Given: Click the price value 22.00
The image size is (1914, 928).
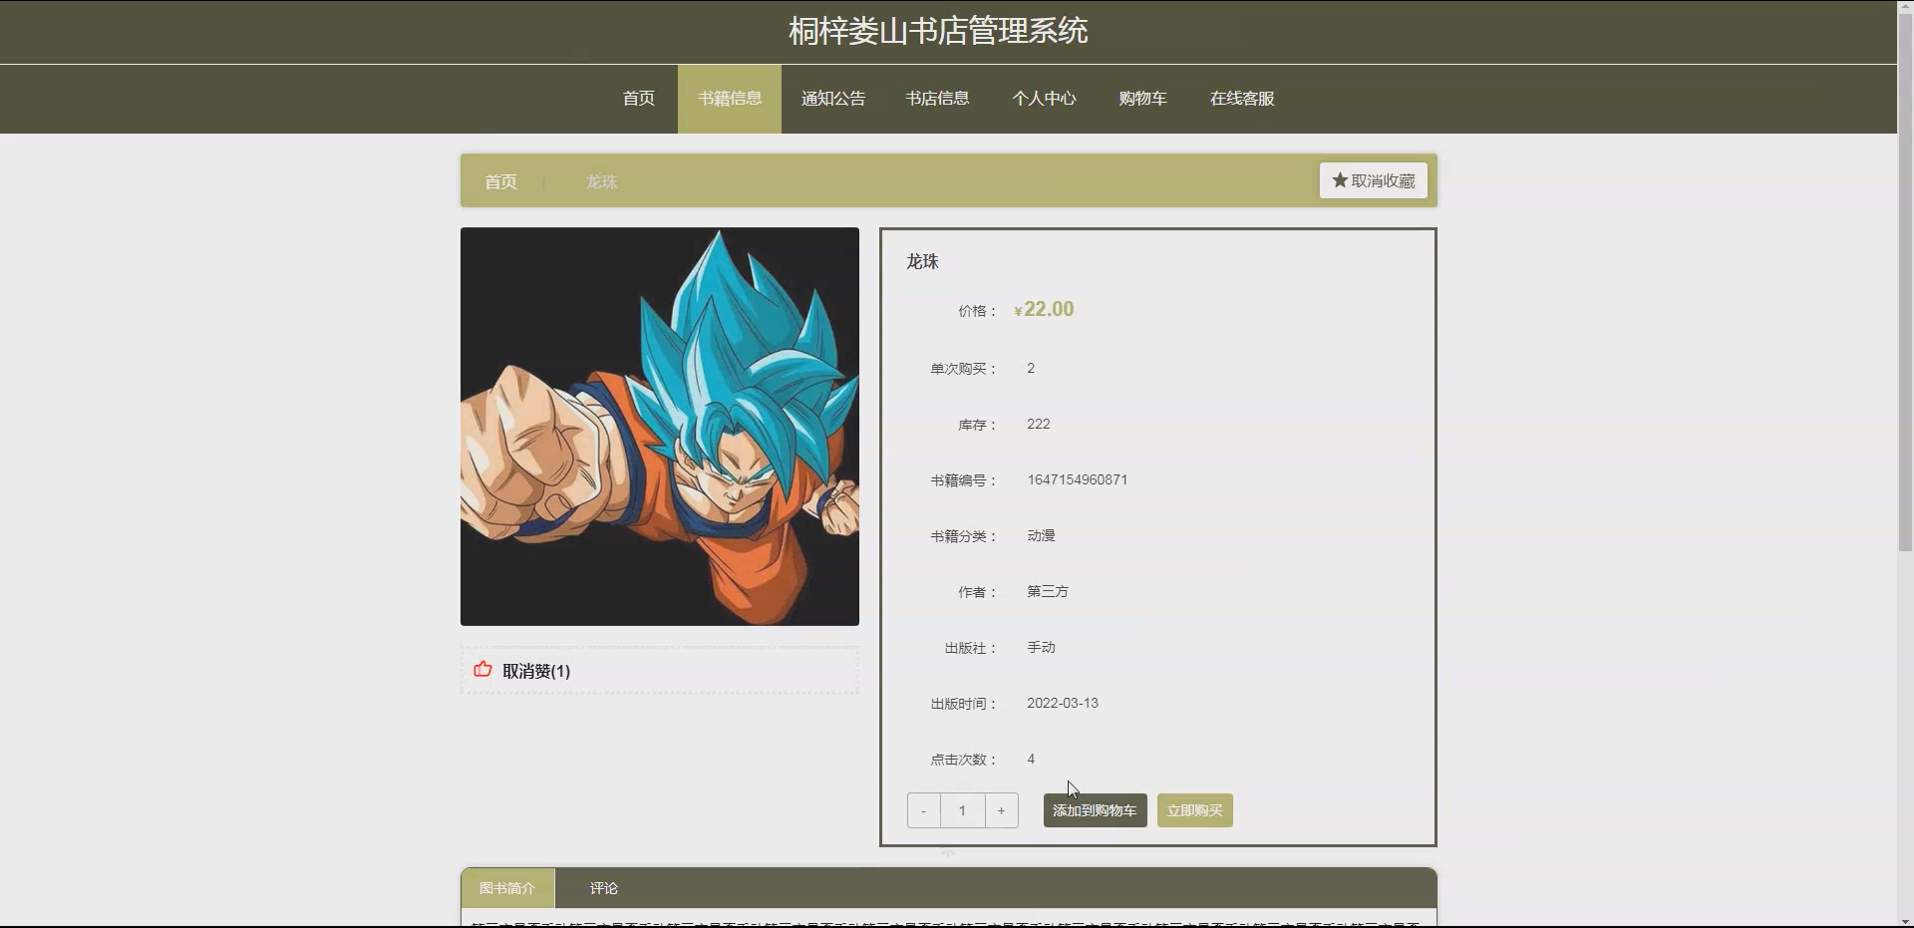Looking at the screenshot, I should coord(1048,309).
